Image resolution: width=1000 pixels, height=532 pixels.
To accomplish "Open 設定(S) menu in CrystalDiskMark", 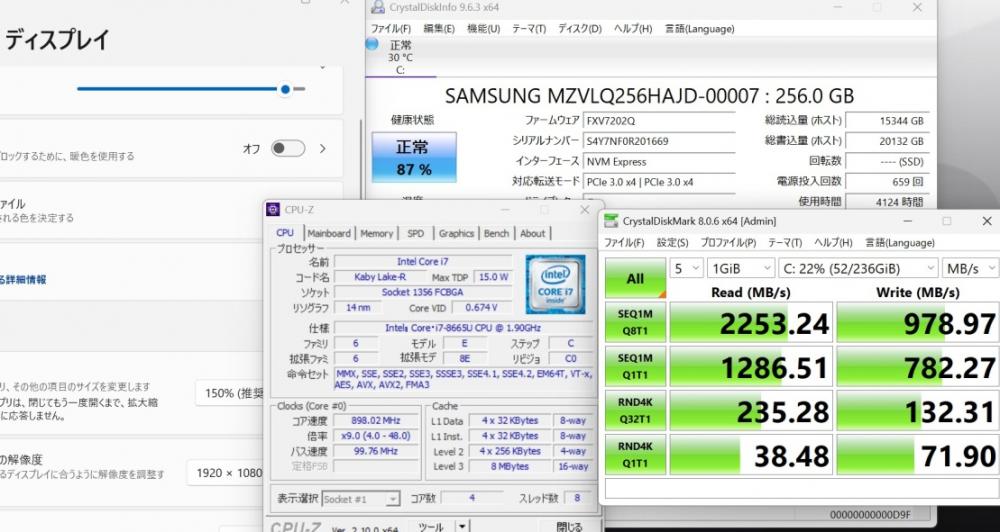I will click(673, 243).
